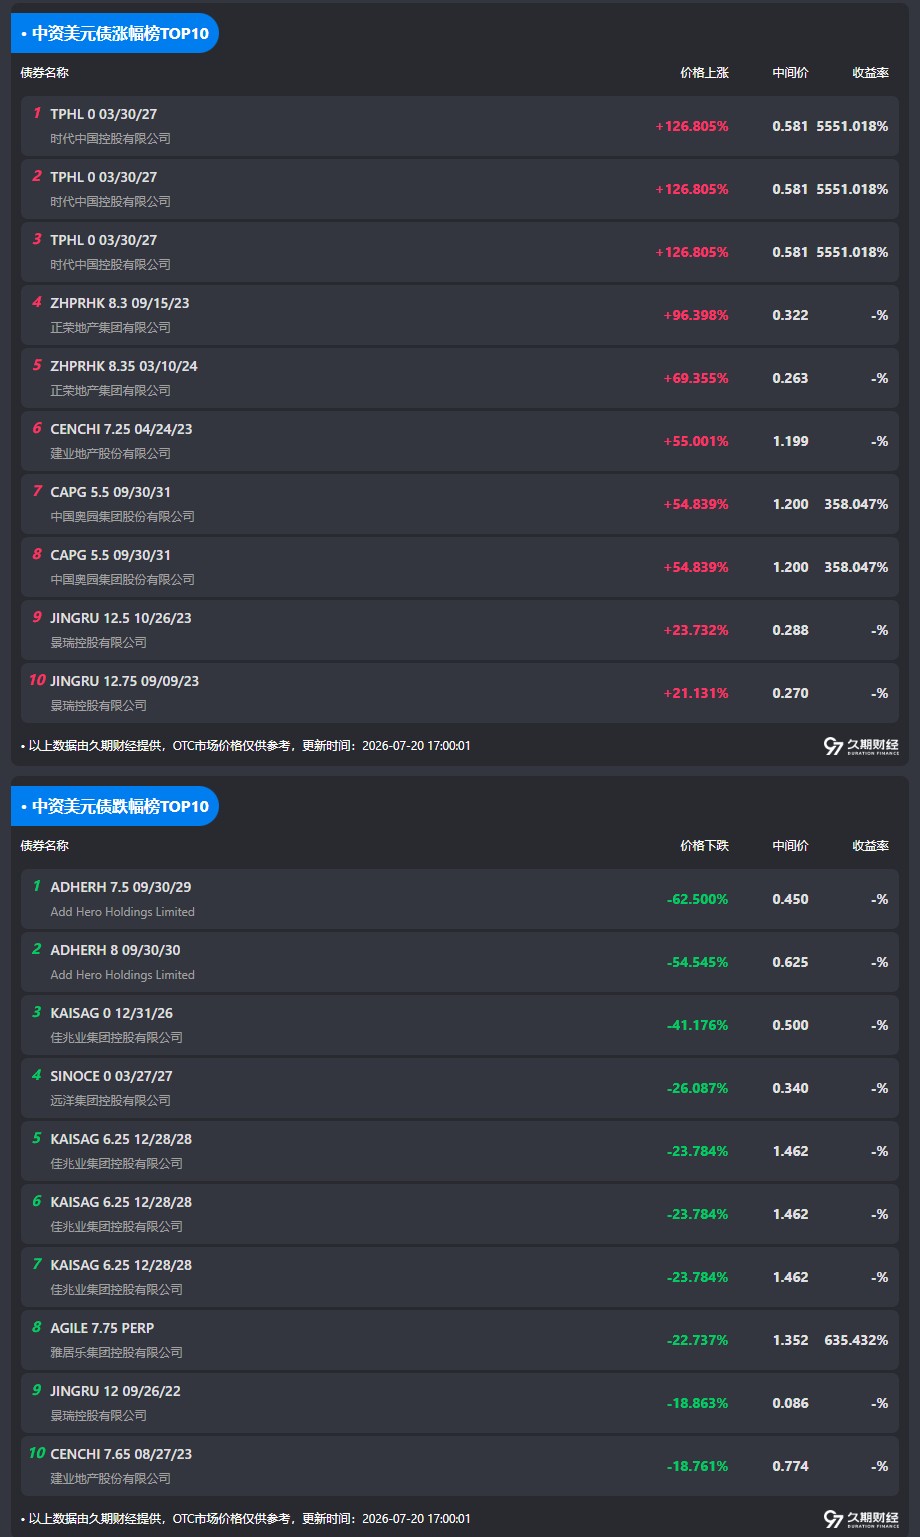Click the 久期财经 logo in the gainers panel footer
Viewport: 920px width, 1537px height.
pos(861,746)
